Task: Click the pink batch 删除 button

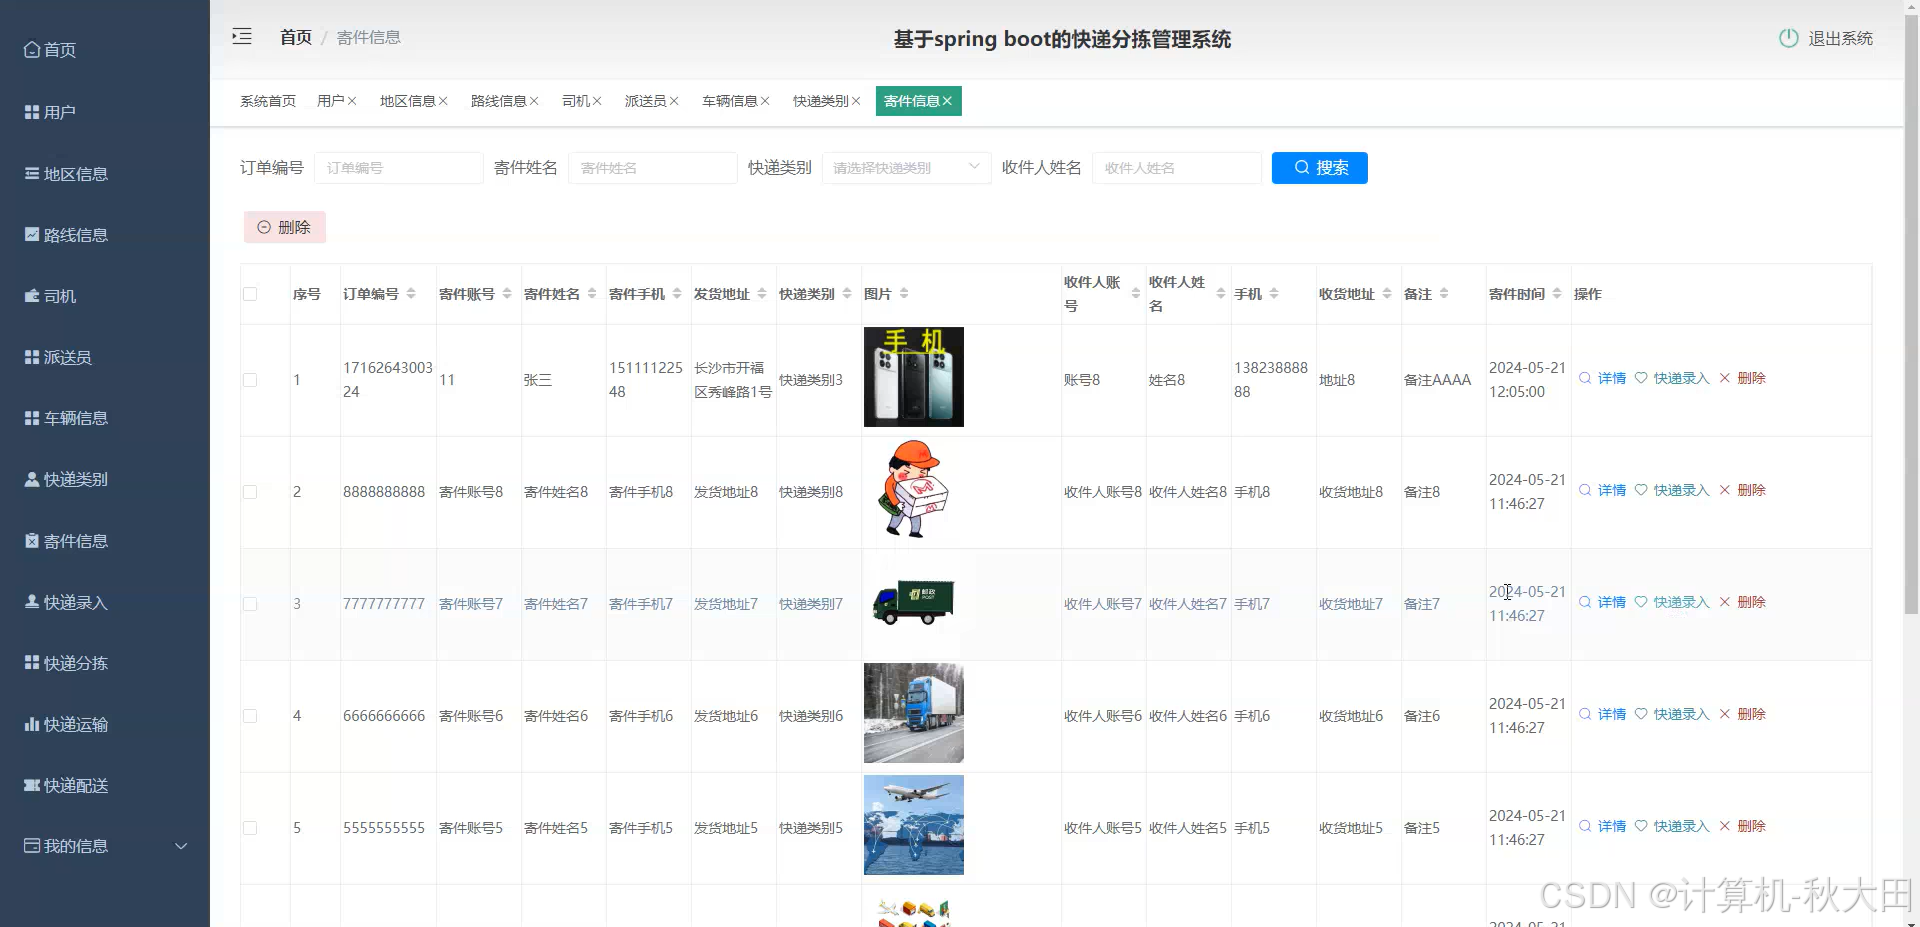Action: tap(285, 227)
